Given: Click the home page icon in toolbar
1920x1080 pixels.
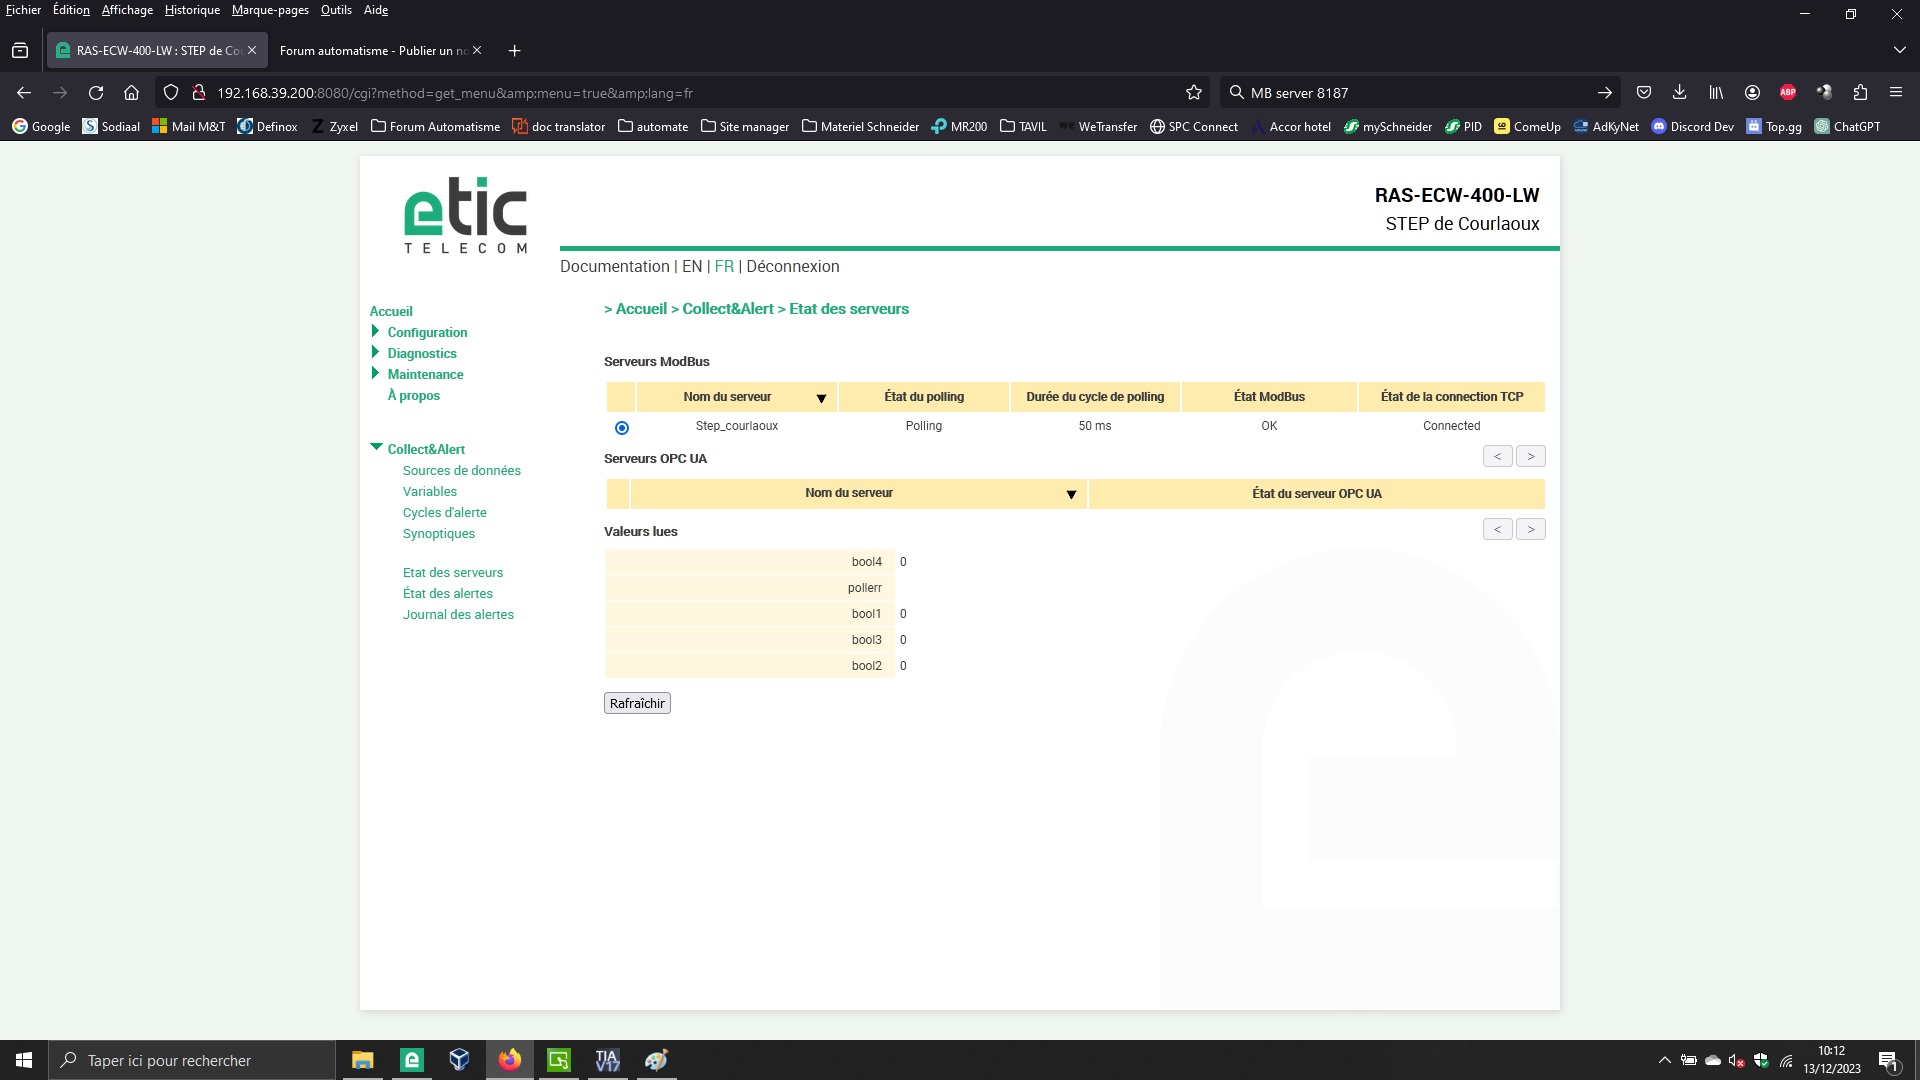Looking at the screenshot, I should tap(131, 92).
